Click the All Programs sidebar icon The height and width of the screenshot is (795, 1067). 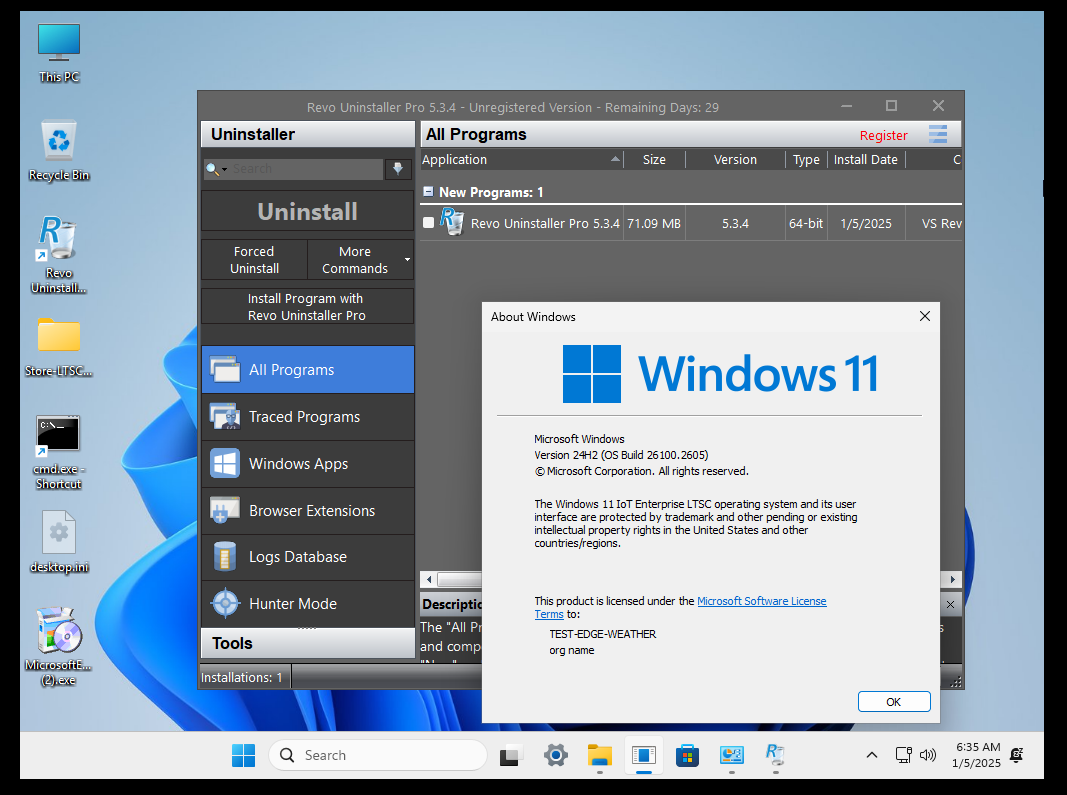click(x=225, y=370)
